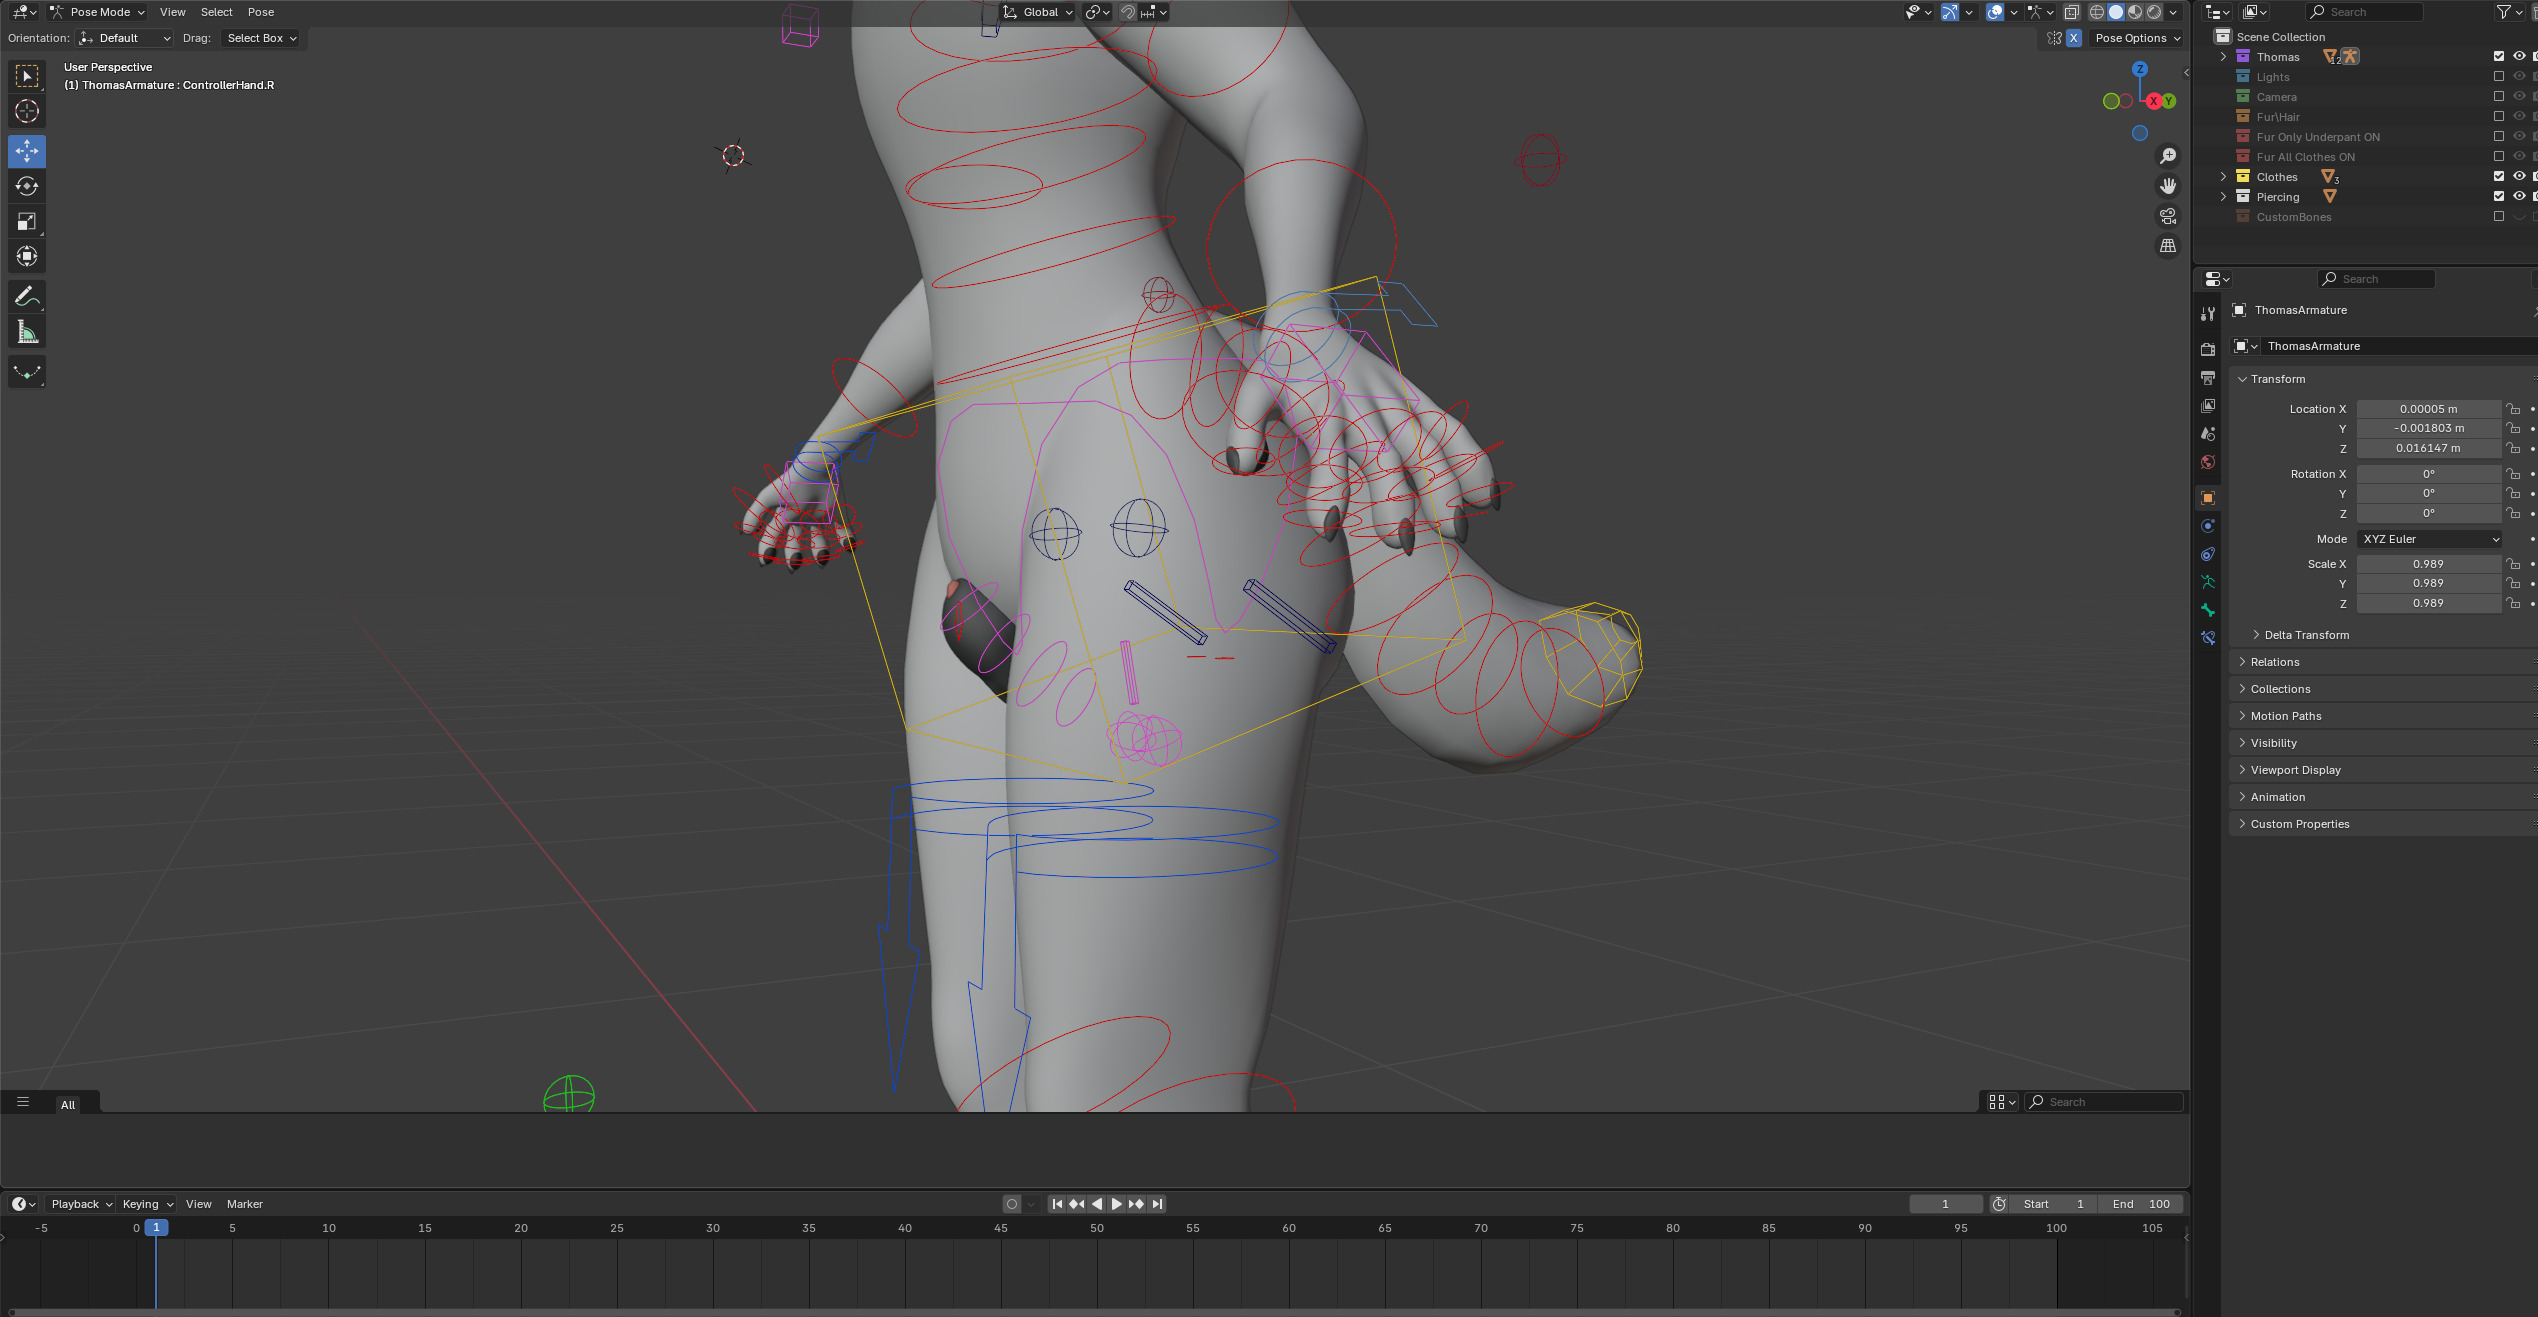Open the Bone properties tab
The image size is (2538, 1317).
(2208, 610)
